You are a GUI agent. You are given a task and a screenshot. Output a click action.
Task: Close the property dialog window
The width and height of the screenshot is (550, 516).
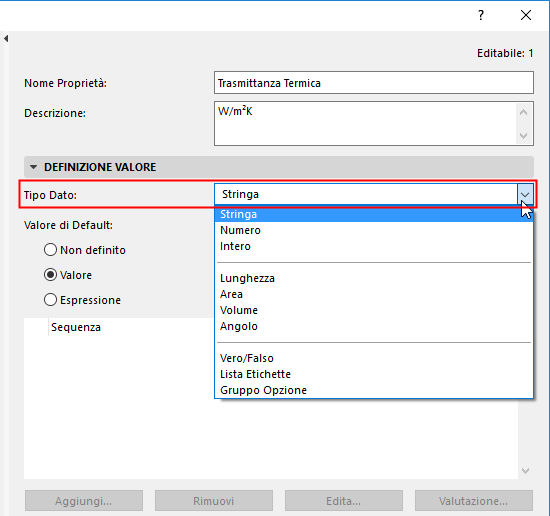(x=526, y=15)
